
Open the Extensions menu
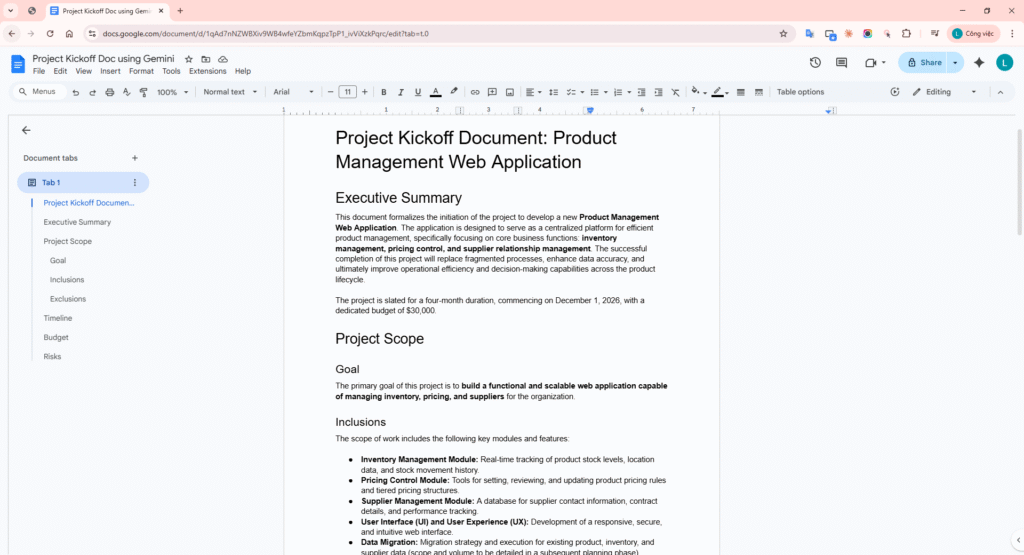coord(207,72)
